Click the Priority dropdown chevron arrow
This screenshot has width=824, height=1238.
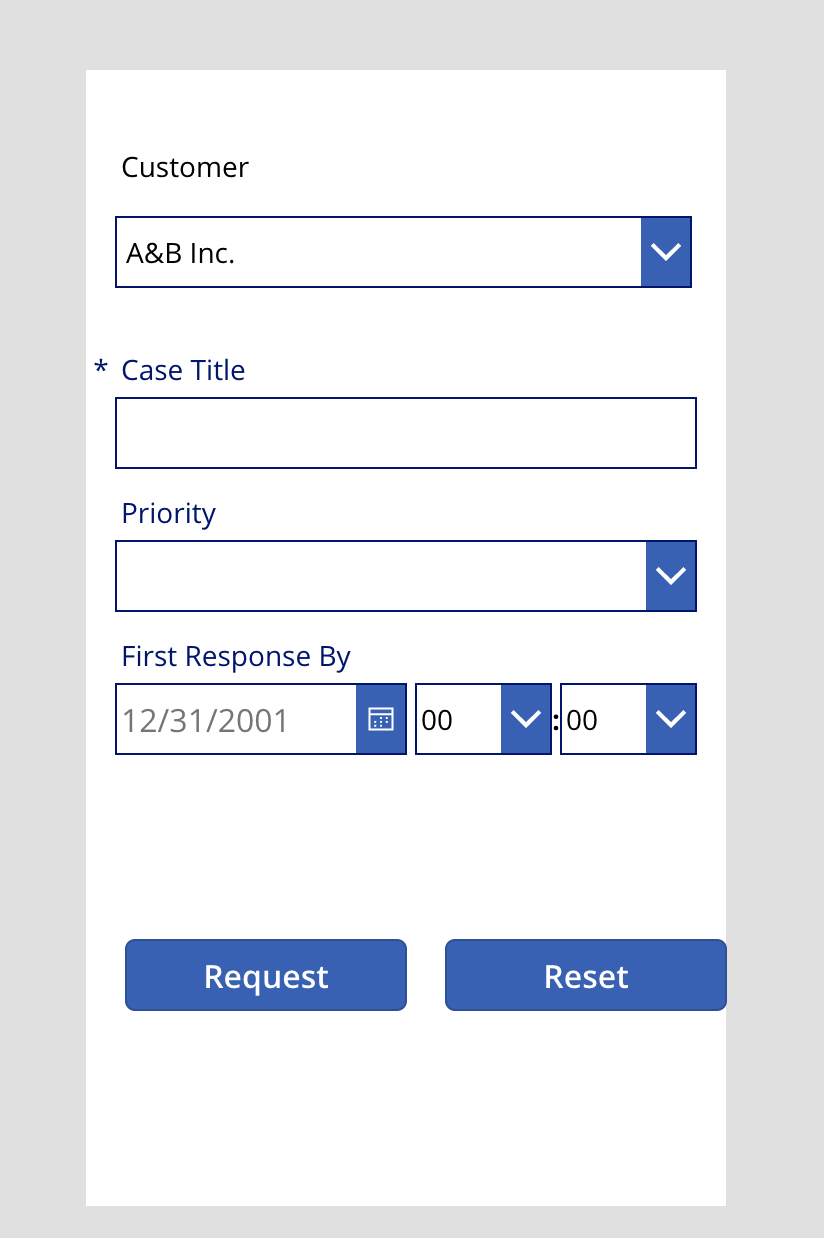click(x=671, y=576)
